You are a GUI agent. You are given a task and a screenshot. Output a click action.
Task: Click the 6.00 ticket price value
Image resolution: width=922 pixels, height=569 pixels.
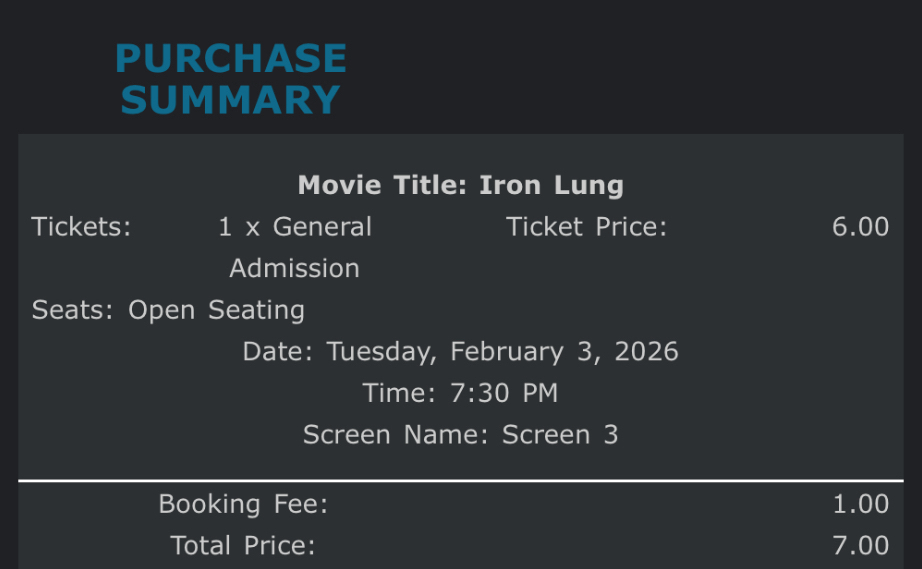coord(860,227)
